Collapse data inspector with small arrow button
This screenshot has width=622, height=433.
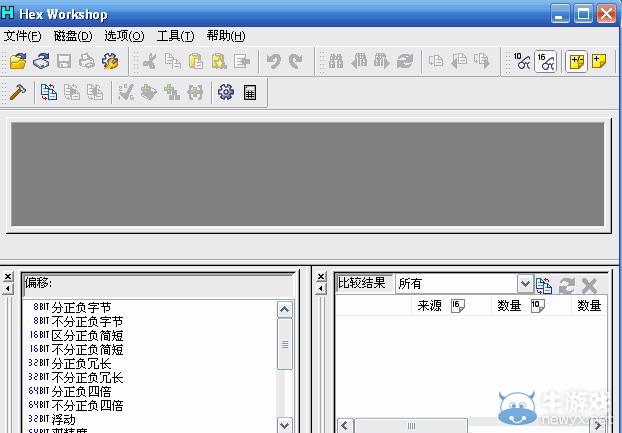coord(8,289)
